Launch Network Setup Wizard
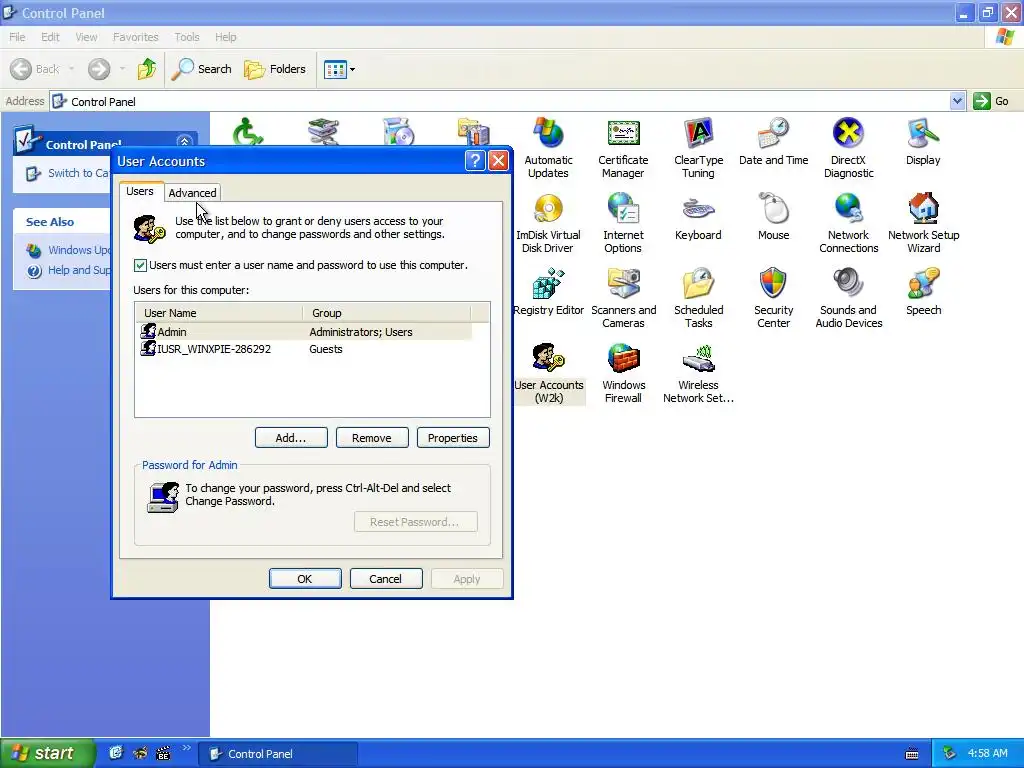 click(x=923, y=223)
